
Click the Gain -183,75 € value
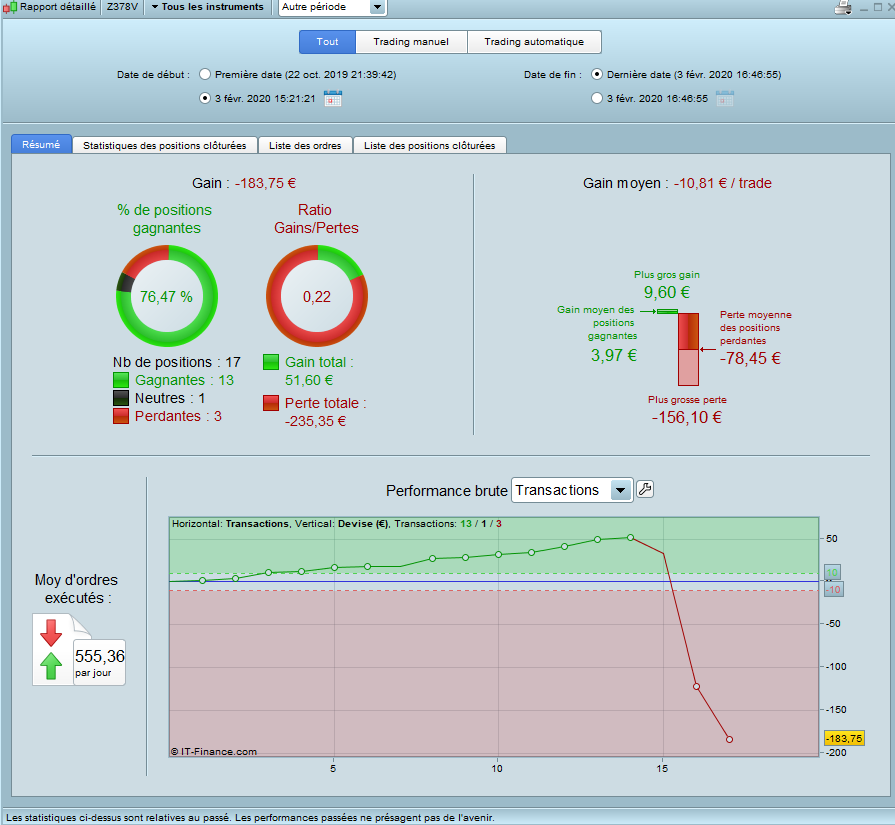[265, 183]
